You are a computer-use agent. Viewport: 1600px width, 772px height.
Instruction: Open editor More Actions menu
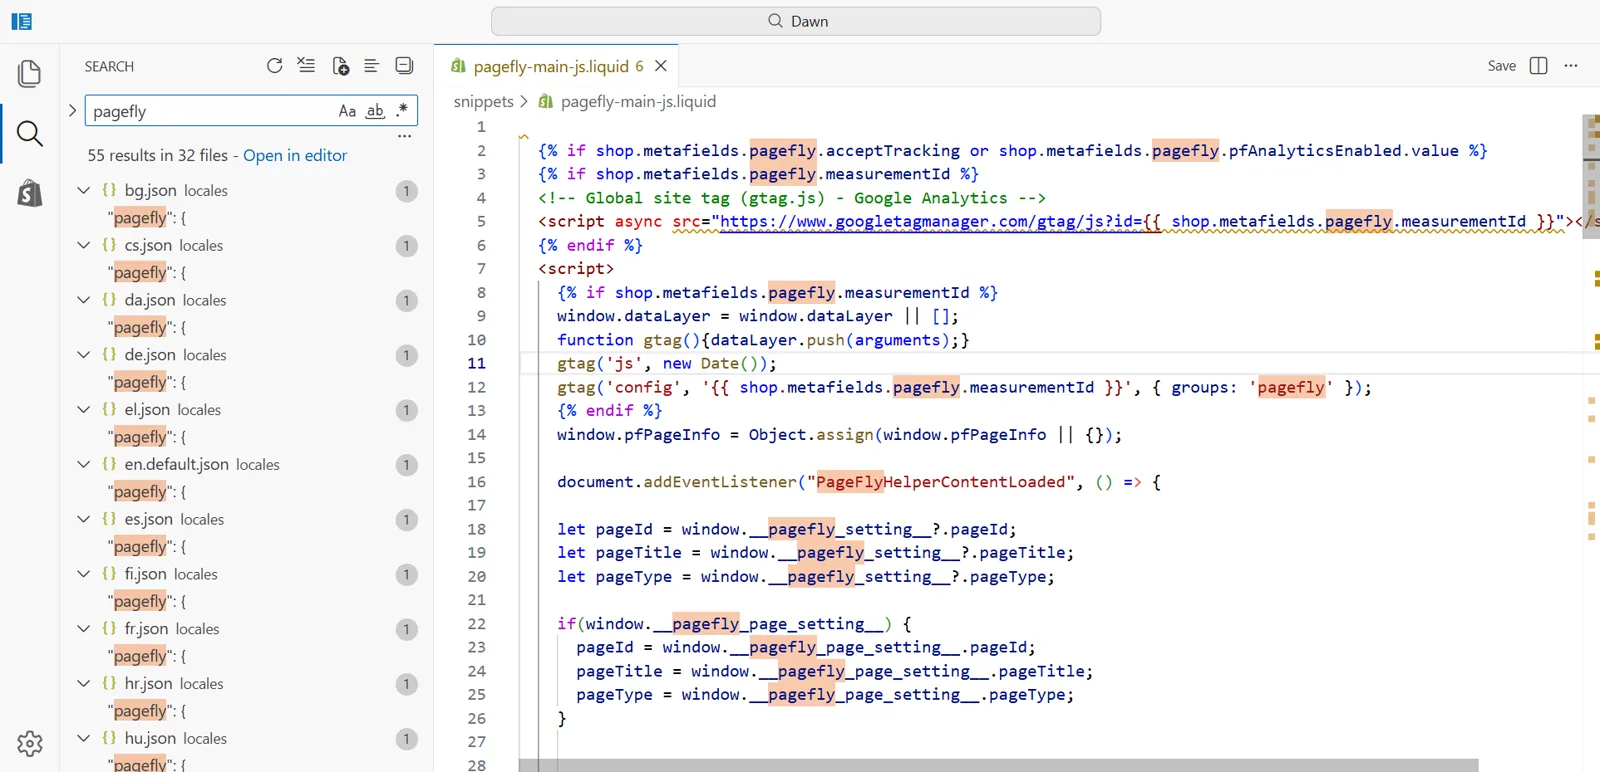(x=1571, y=66)
